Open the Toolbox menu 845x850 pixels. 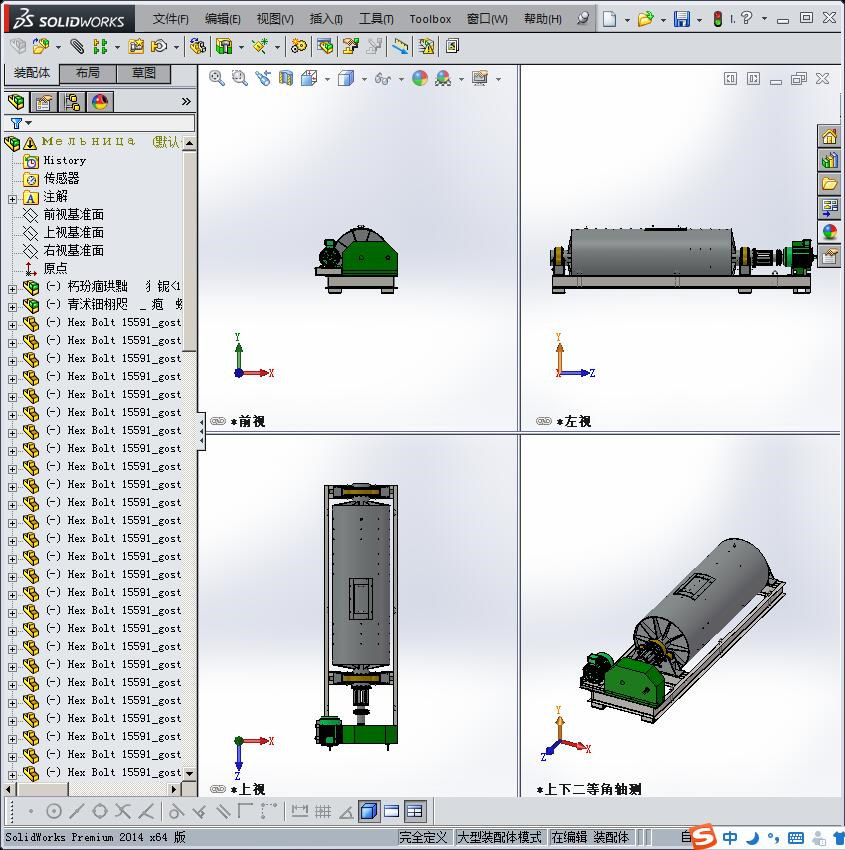click(x=430, y=19)
